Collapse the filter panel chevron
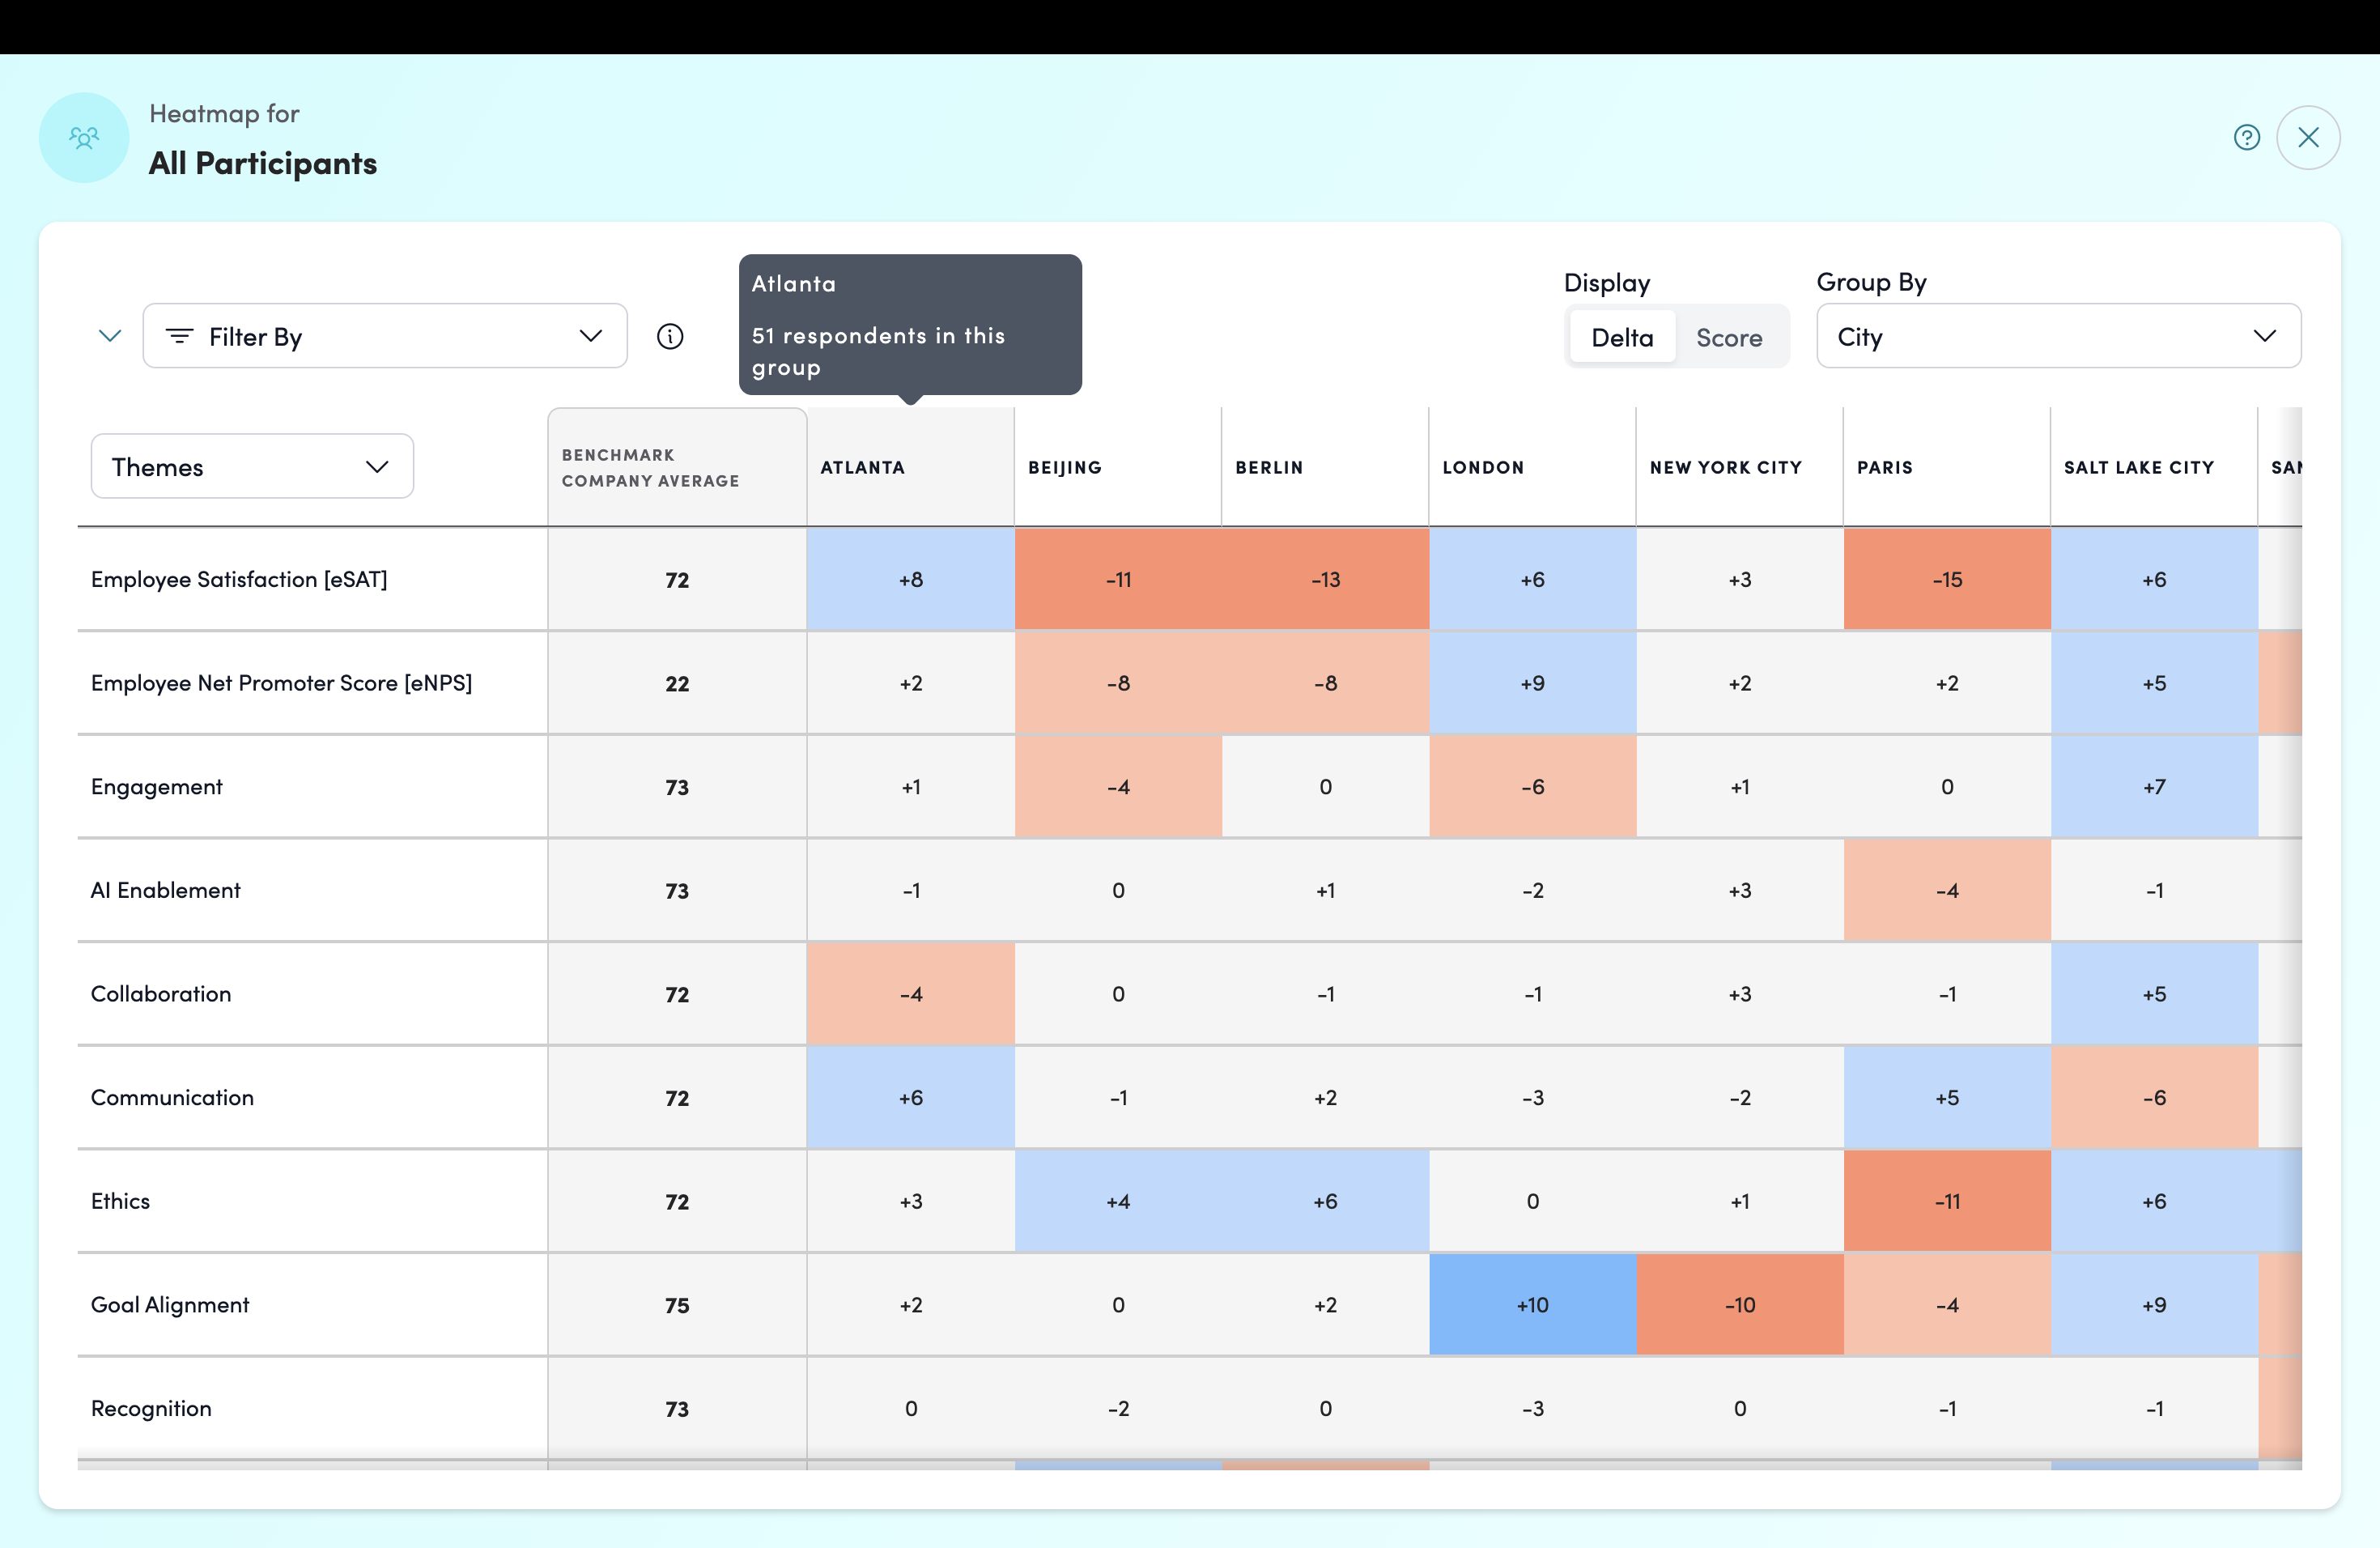This screenshot has width=2380, height=1548. click(110, 336)
